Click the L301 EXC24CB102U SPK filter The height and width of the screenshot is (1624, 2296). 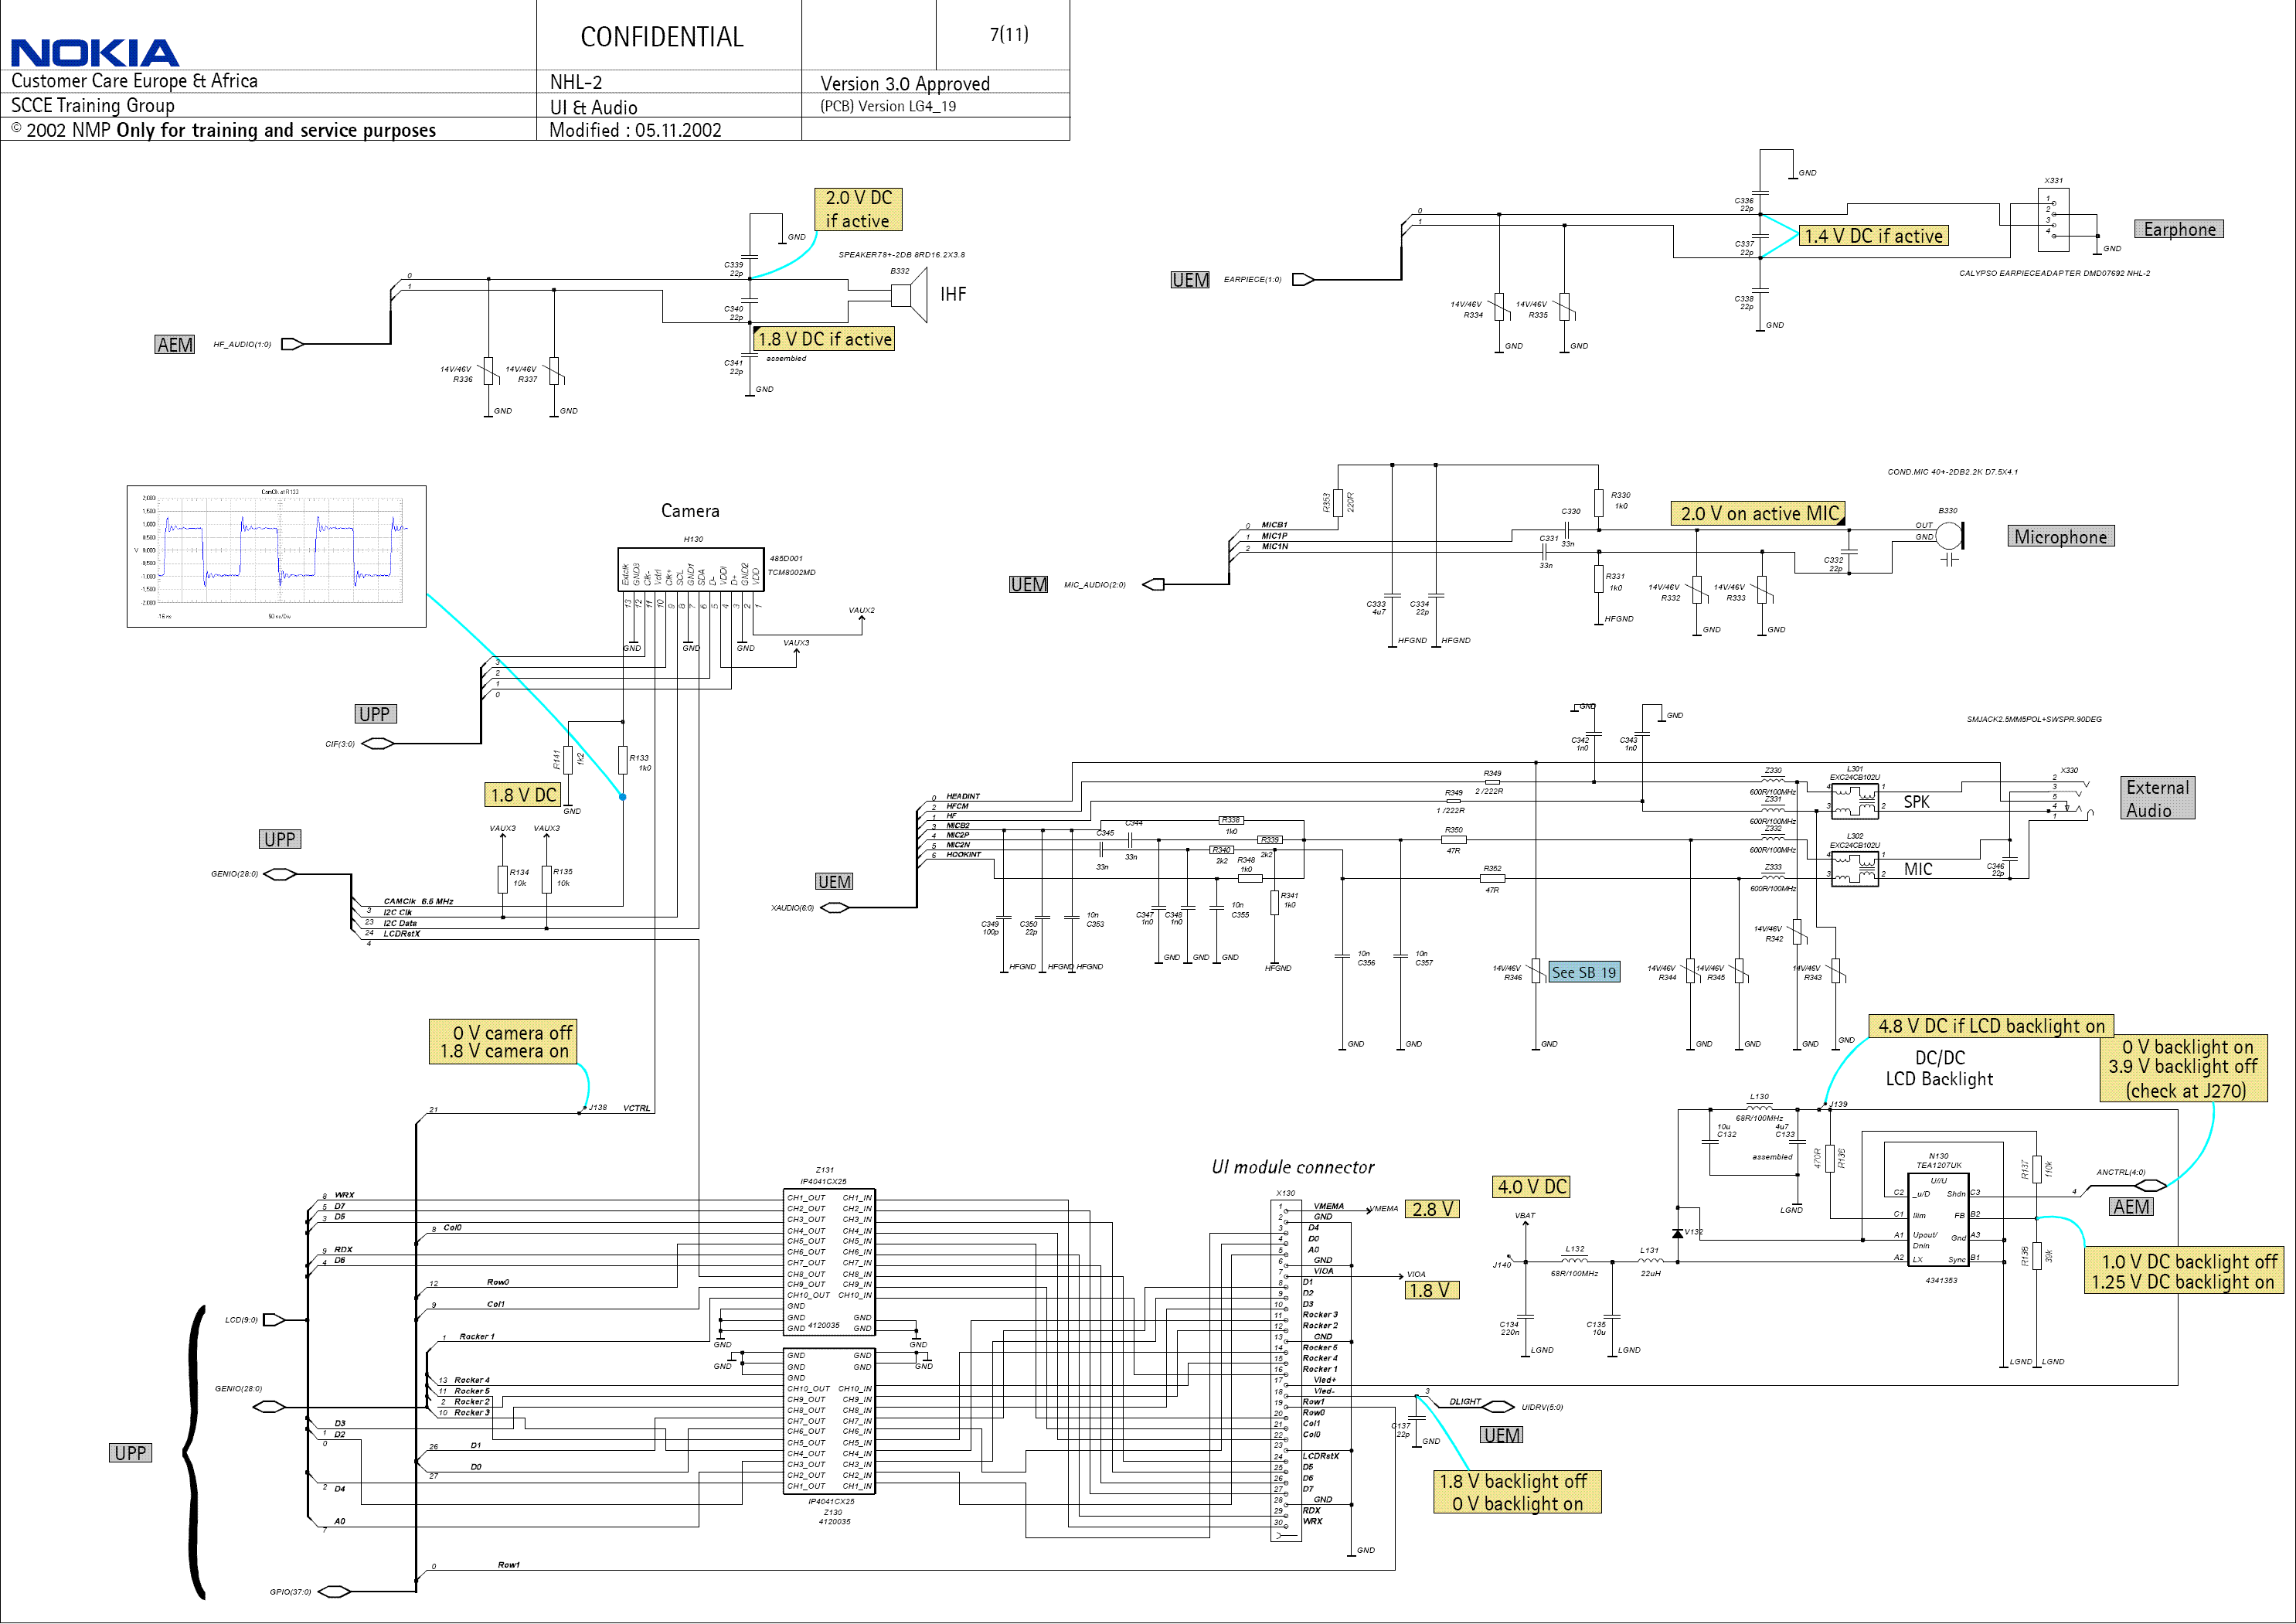[1855, 802]
